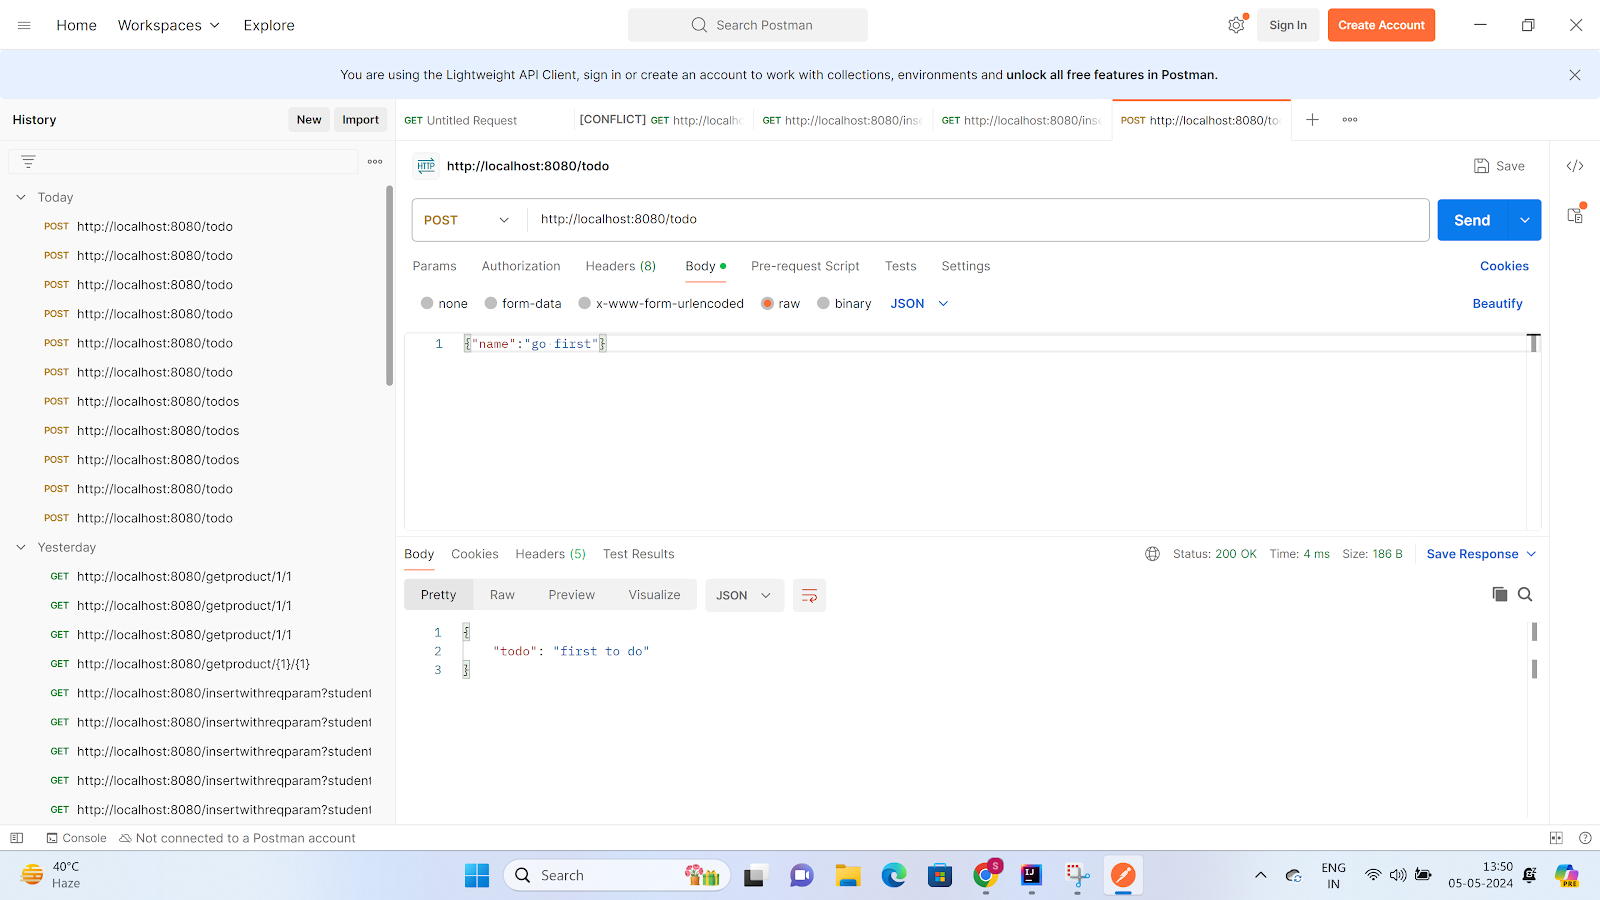1600x900 pixels.
Task: Switch to the Authorization tab
Action: pos(521,266)
